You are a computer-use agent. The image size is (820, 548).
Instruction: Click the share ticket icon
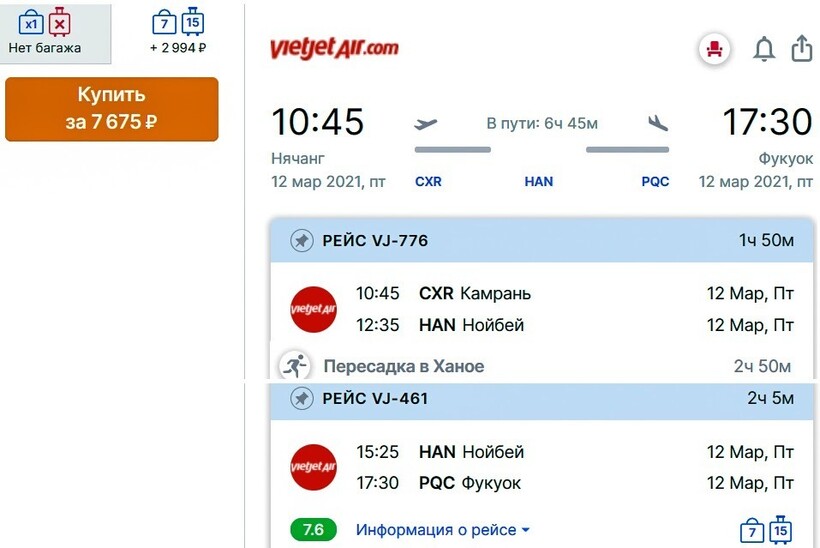(801, 49)
